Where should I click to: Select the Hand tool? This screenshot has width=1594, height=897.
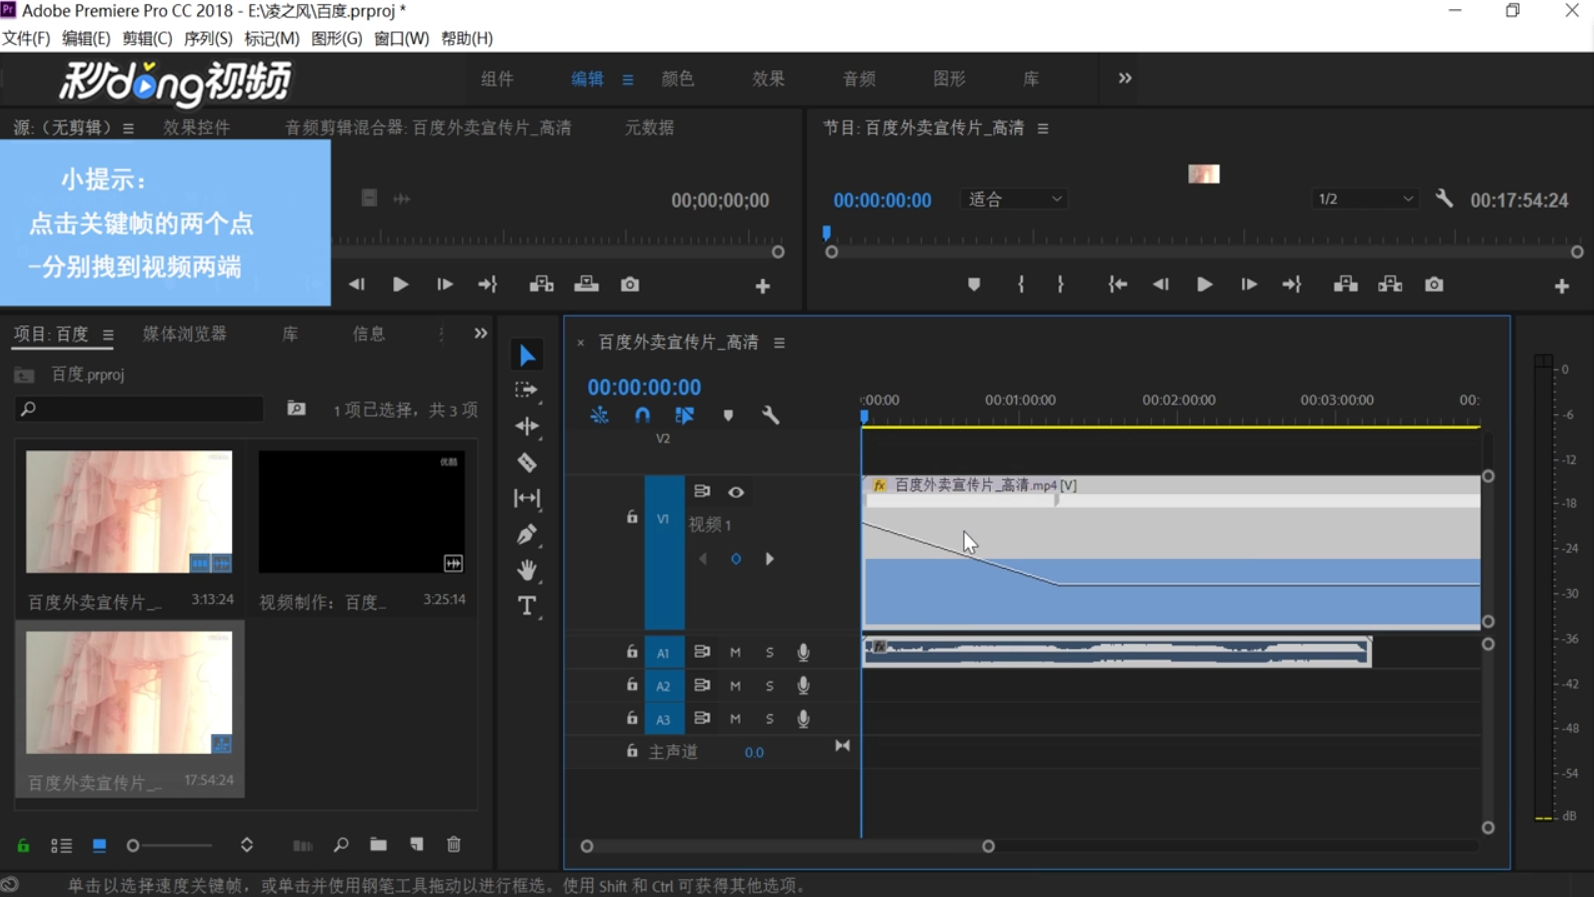coord(527,570)
